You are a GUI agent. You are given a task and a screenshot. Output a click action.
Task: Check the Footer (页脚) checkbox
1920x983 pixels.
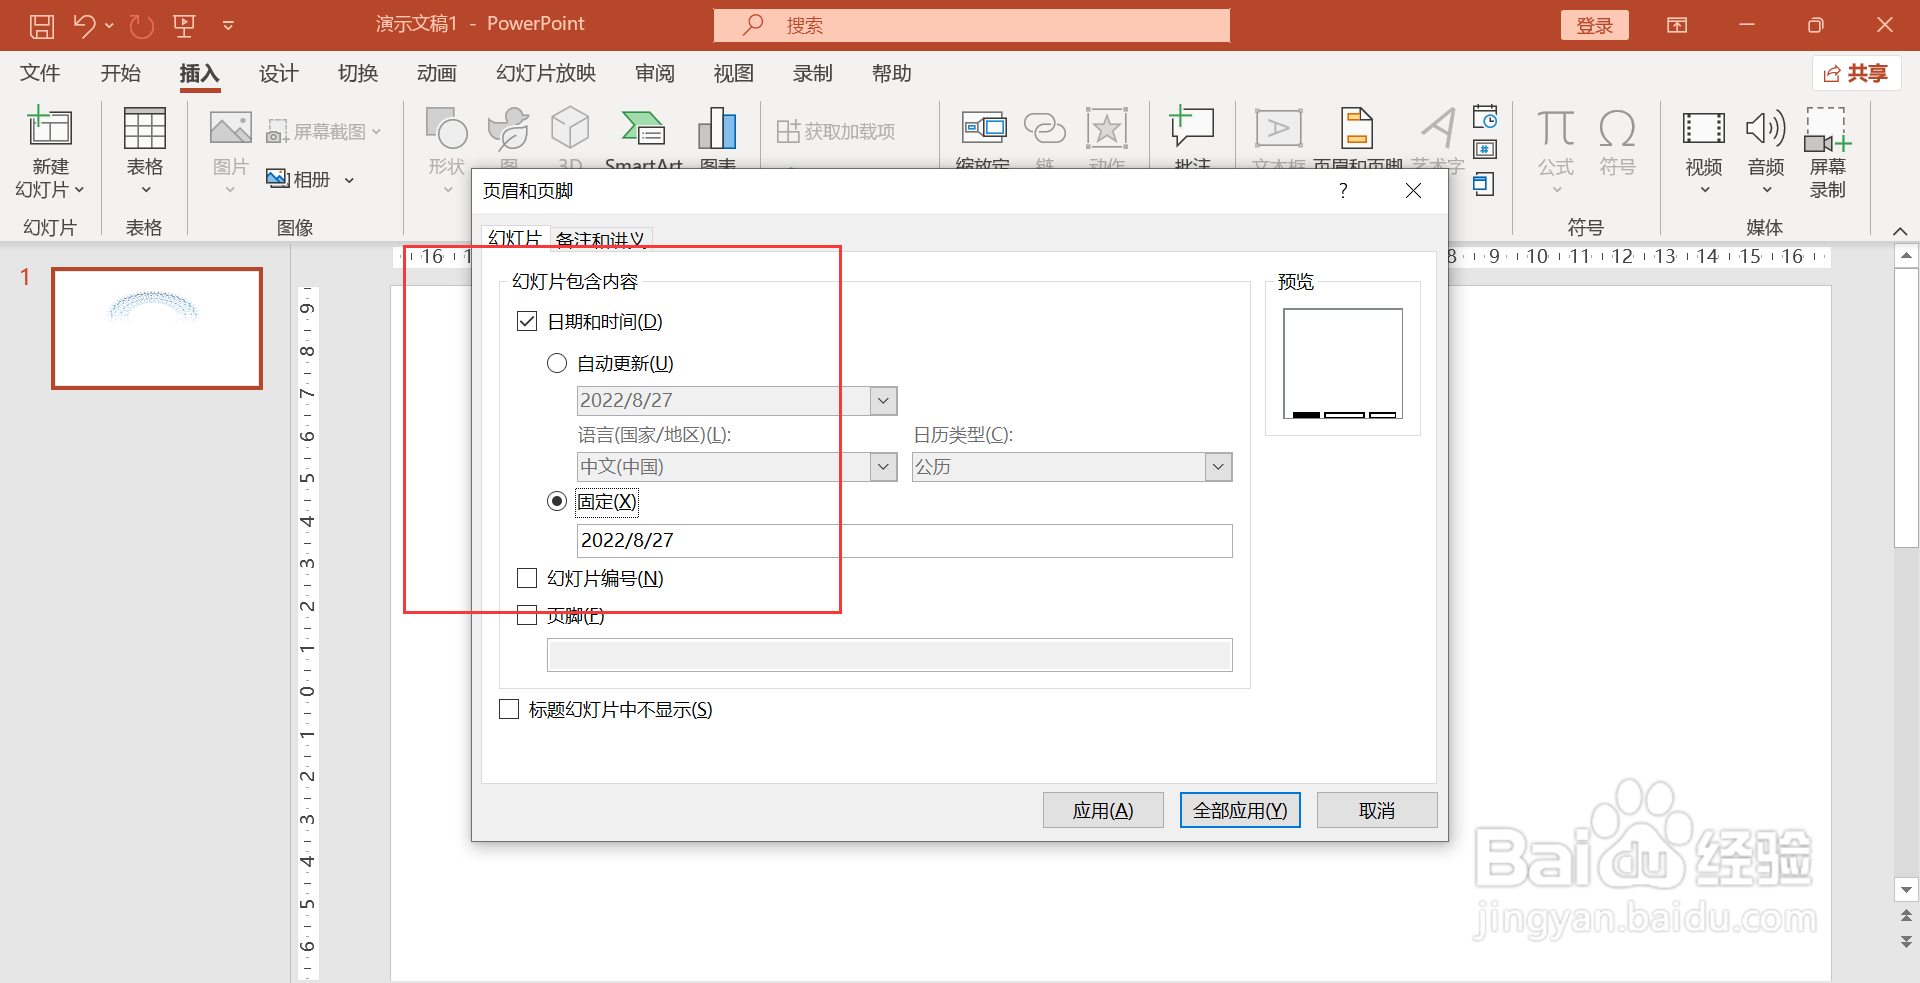click(527, 615)
